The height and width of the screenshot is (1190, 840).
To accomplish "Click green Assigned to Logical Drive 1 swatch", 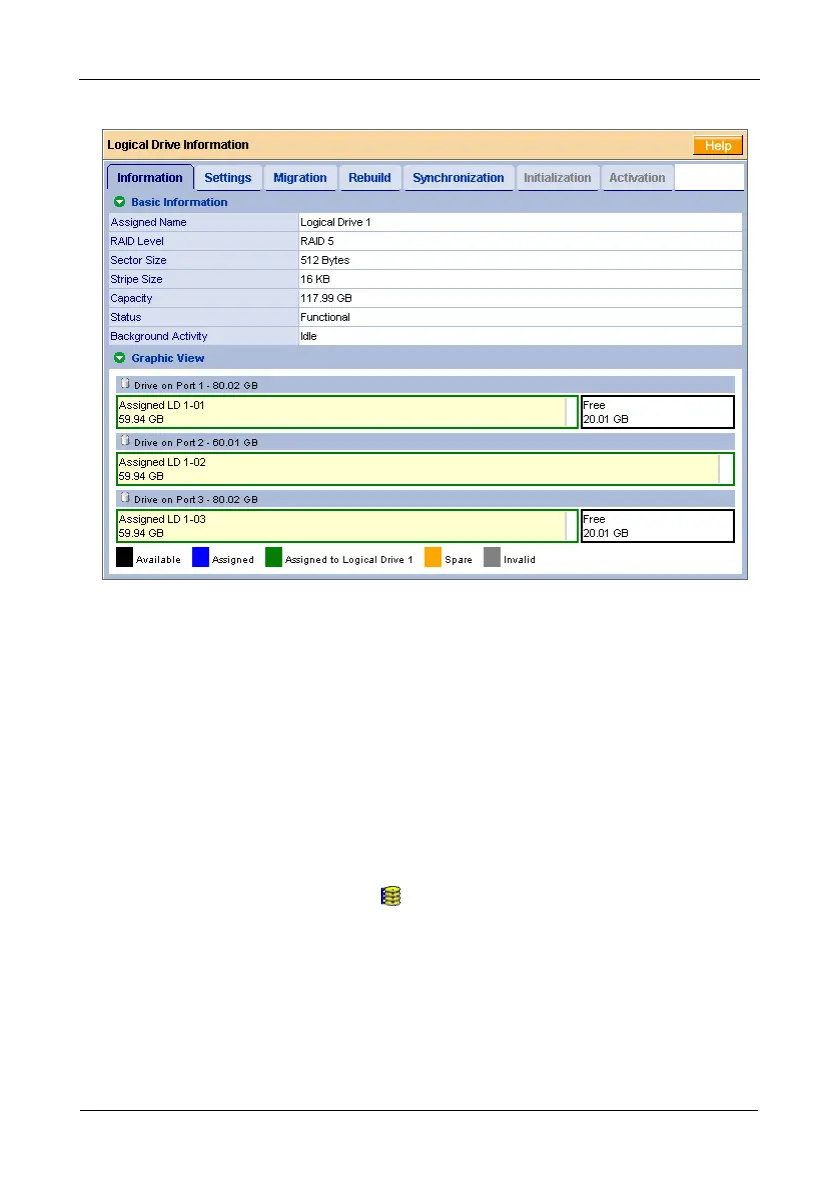I will tap(273, 558).
